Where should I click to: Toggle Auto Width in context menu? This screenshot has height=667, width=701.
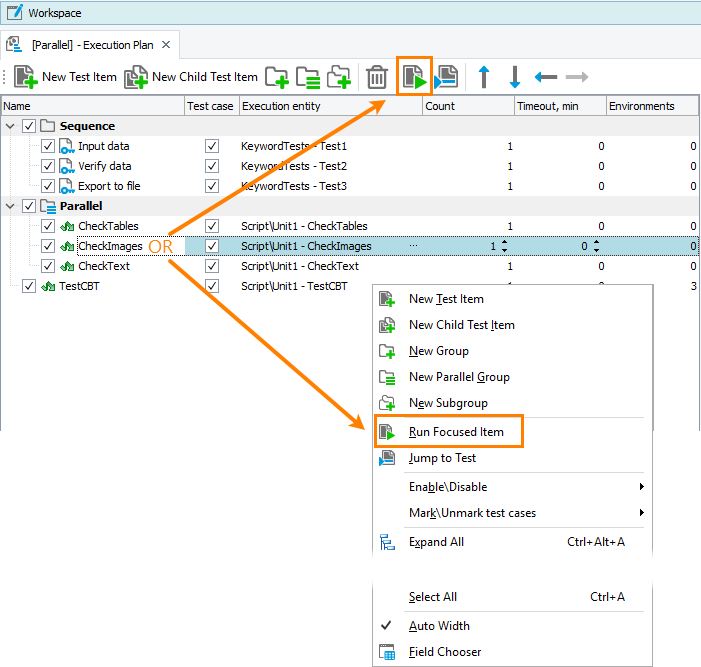click(513, 626)
